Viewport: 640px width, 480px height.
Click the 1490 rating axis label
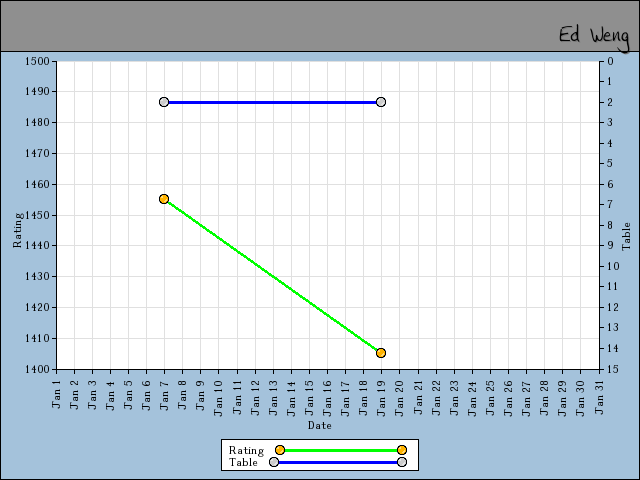point(37,91)
